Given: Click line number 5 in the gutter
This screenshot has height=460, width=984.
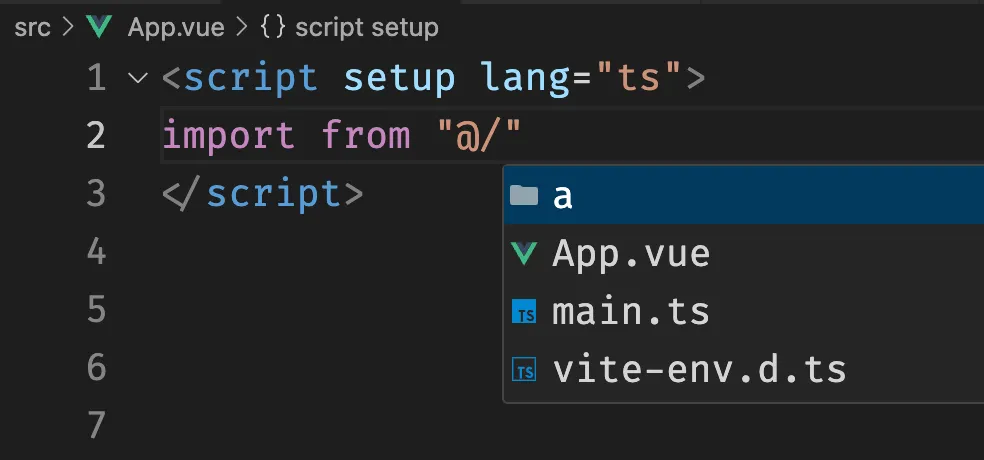Looking at the screenshot, I should click(96, 310).
